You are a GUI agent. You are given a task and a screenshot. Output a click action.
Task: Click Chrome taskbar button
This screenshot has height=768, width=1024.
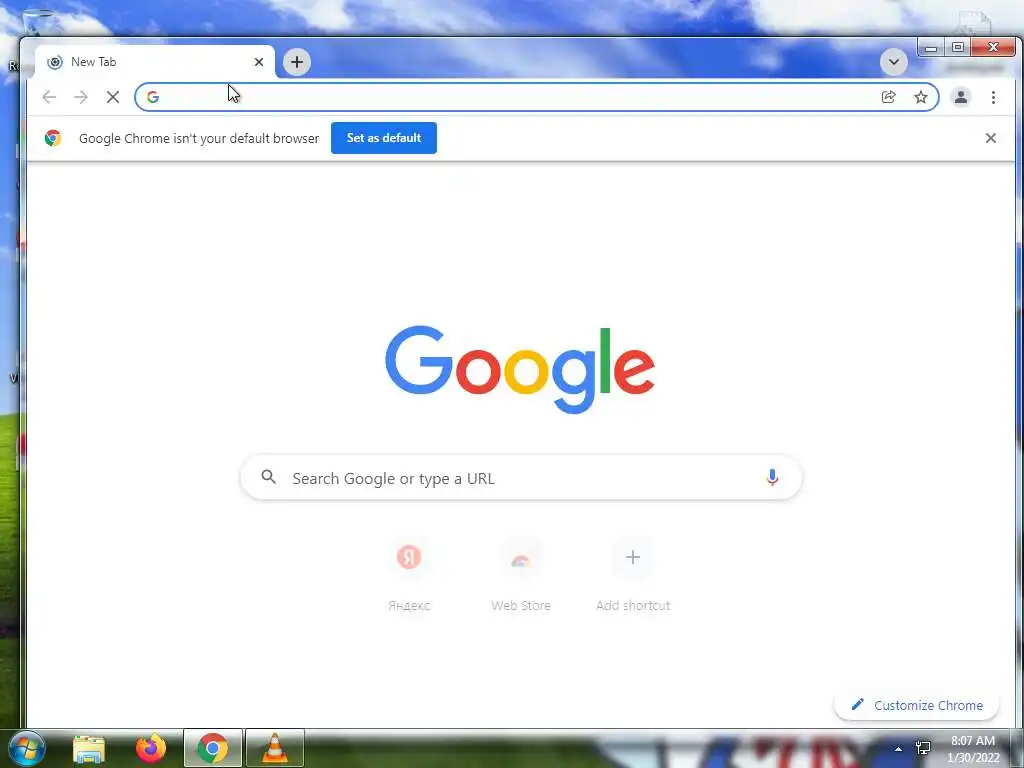pyautogui.click(x=213, y=748)
